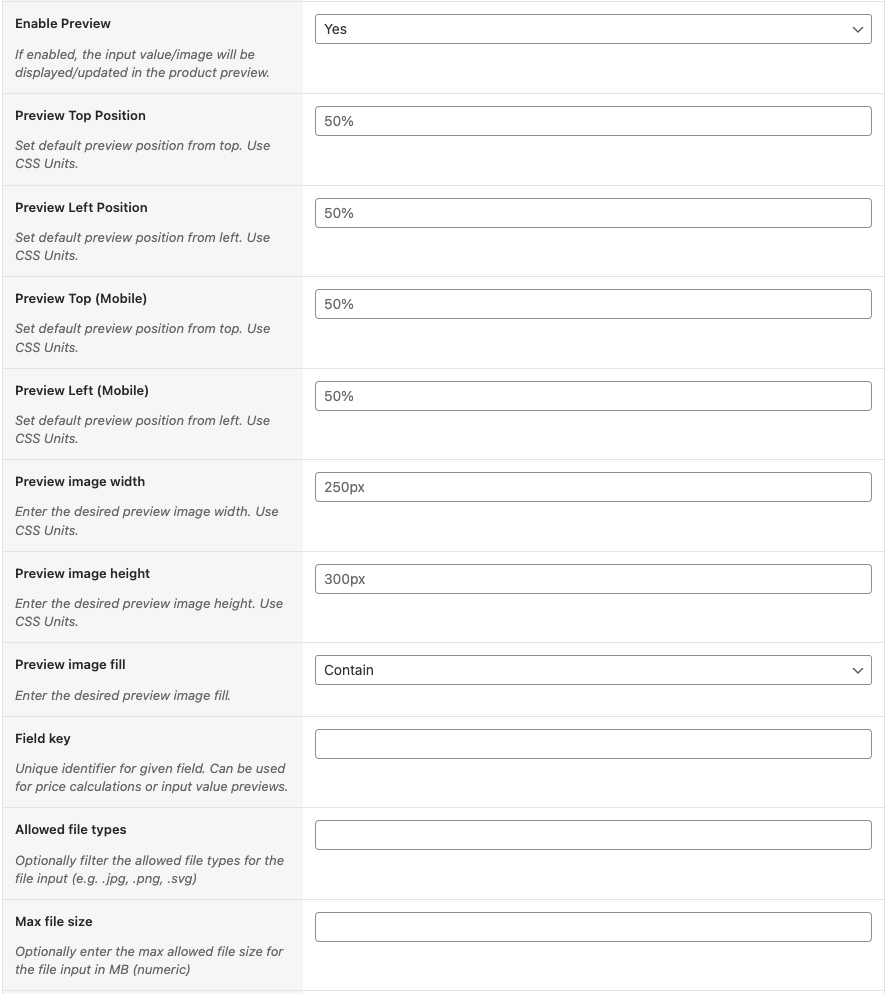889x994 pixels.
Task: Click the 'Field key' label text
Action: point(43,738)
